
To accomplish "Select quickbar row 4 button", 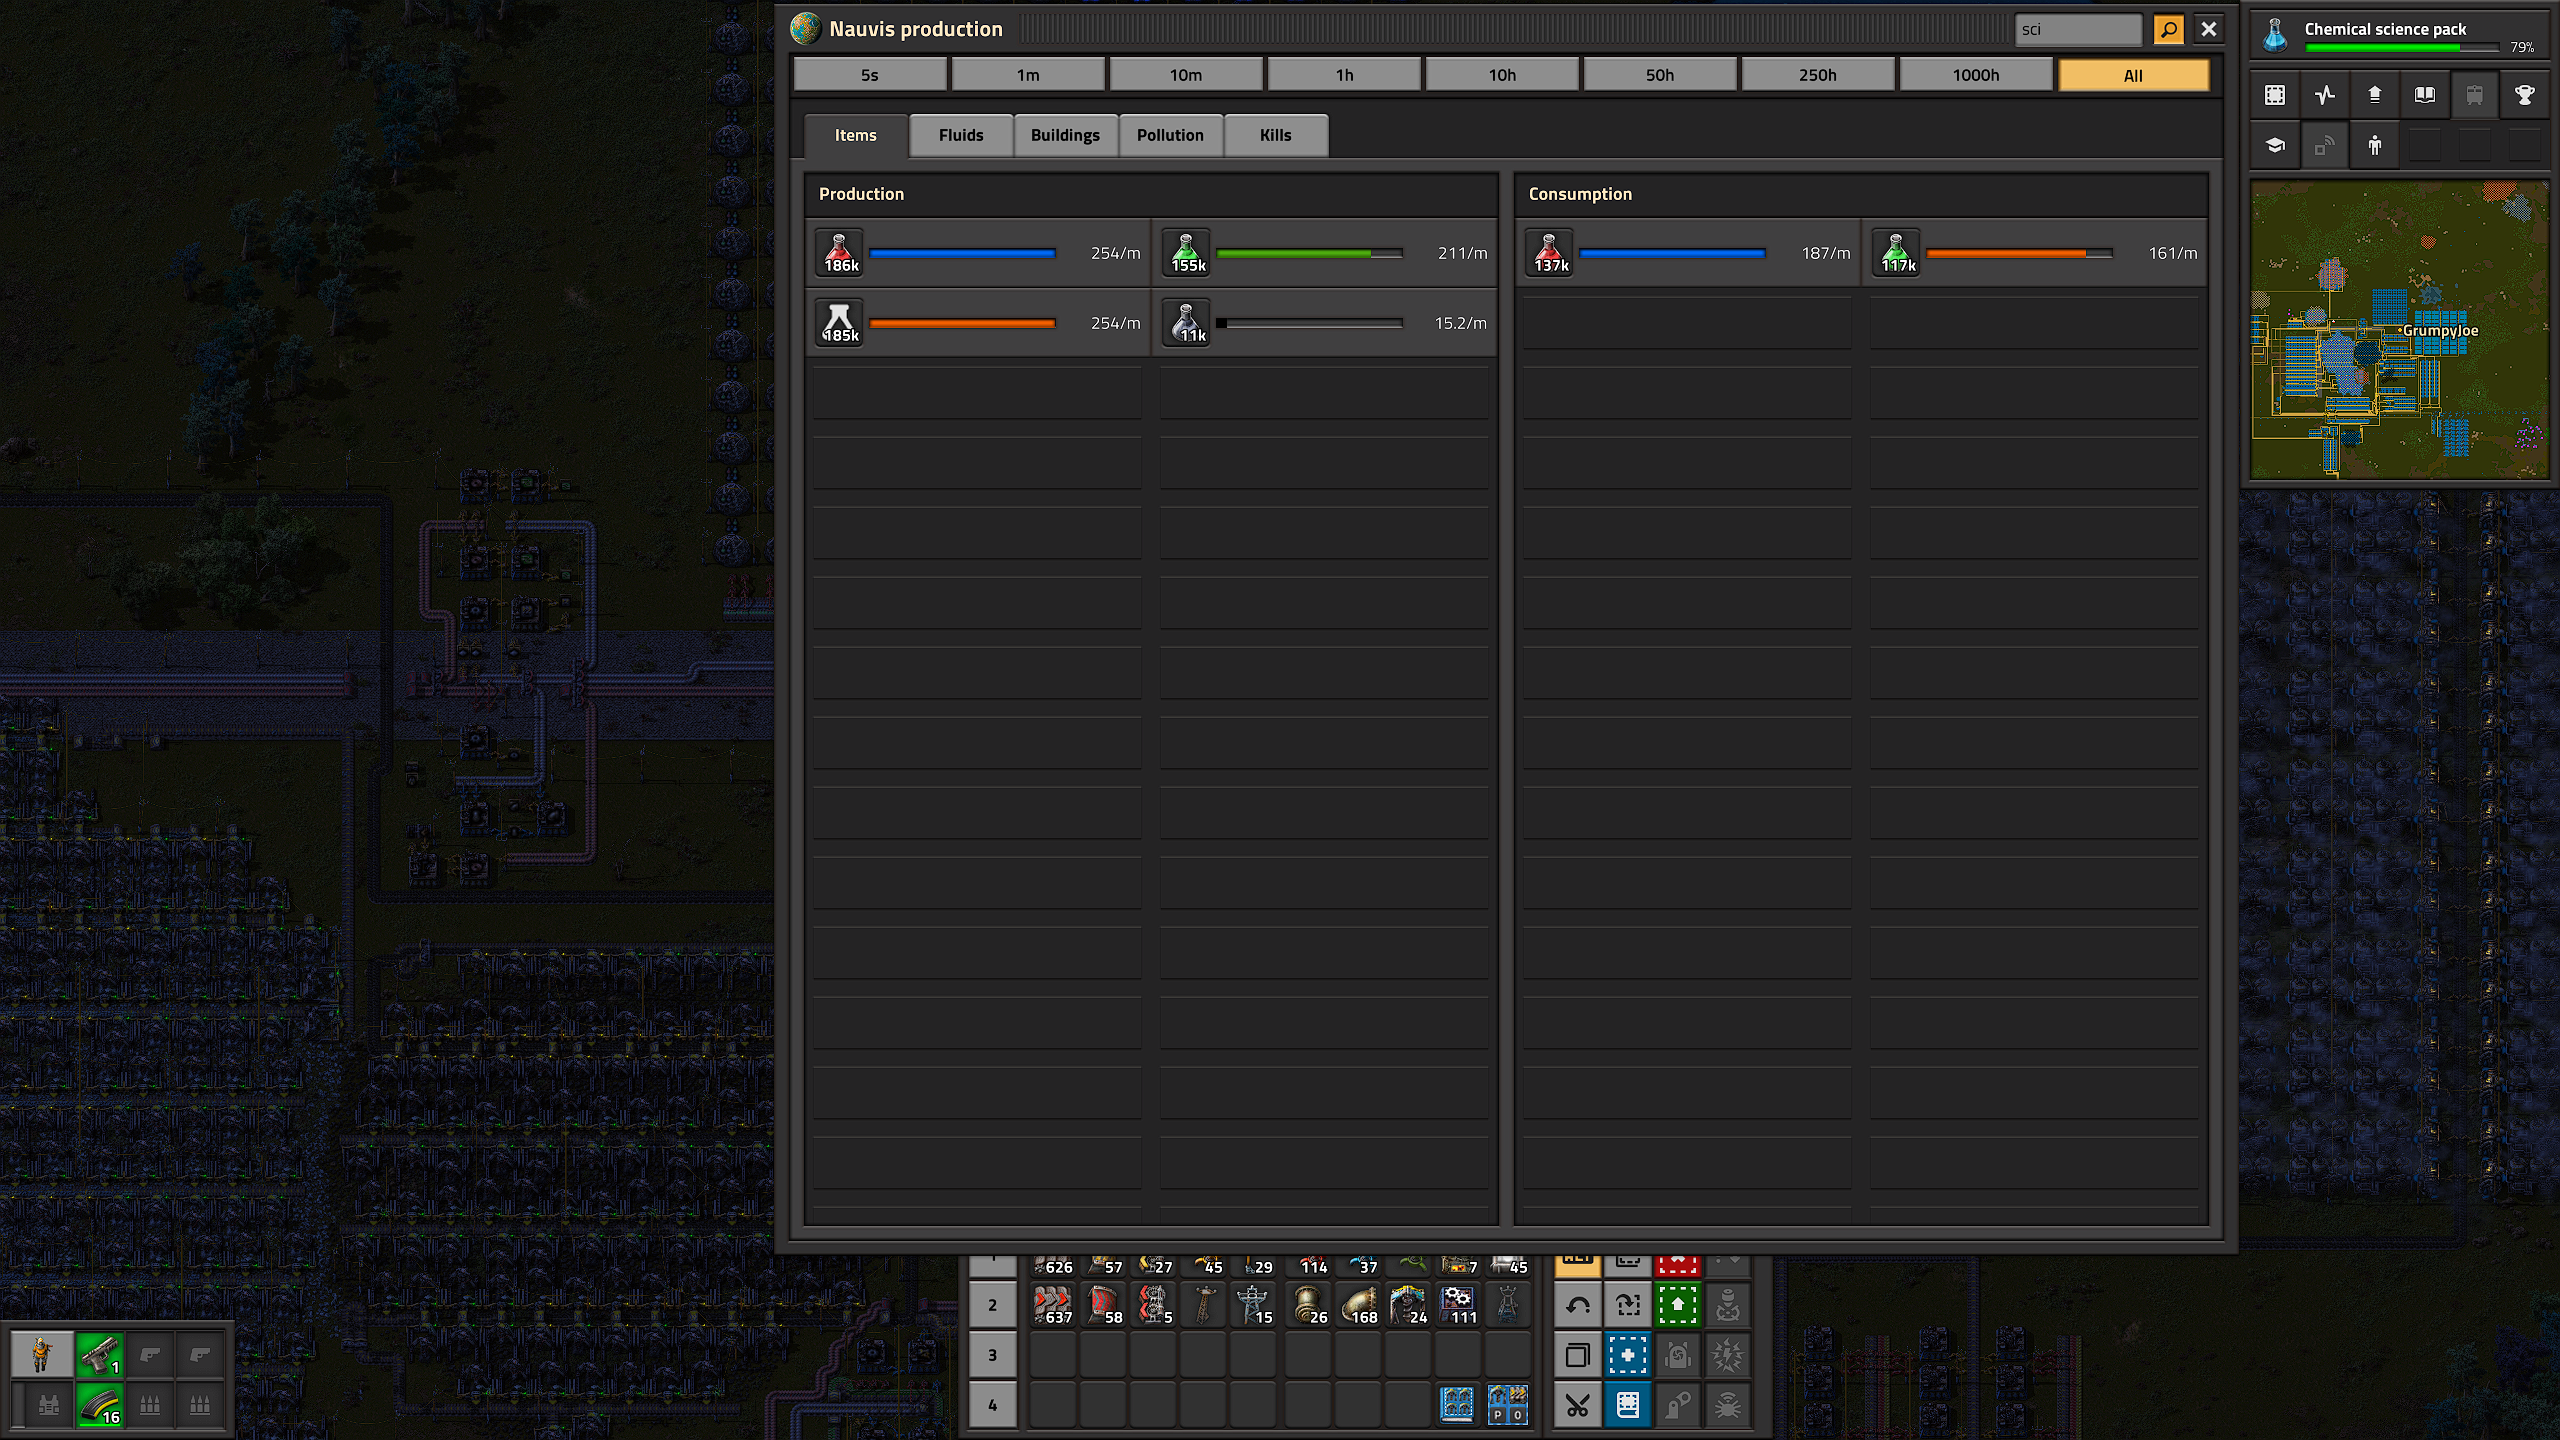I will point(992,1405).
